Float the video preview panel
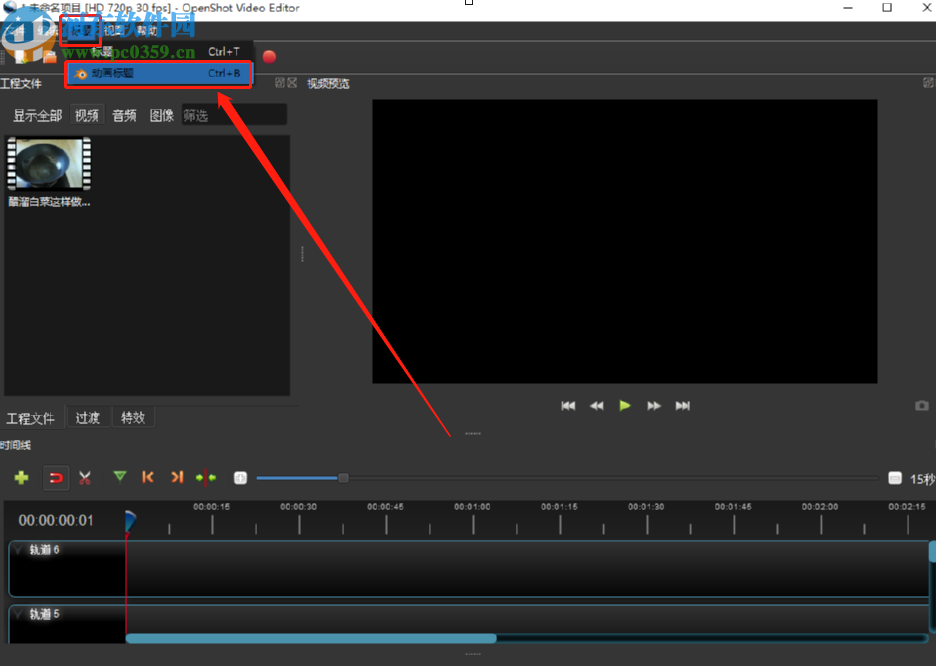This screenshot has width=936, height=666. pos(928,83)
